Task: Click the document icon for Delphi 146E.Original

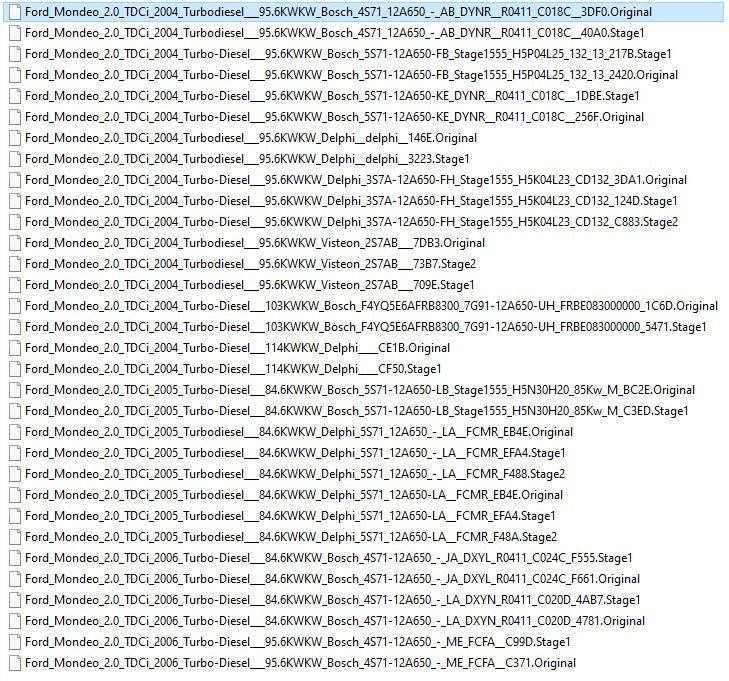Action: [x=14, y=137]
